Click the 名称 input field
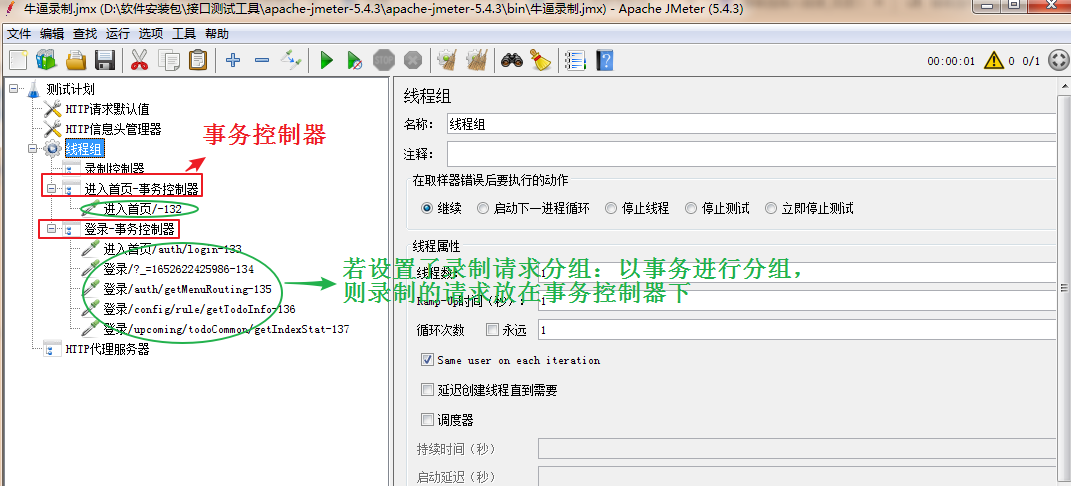Image resolution: width=1071 pixels, height=486 pixels. tap(751, 124)
